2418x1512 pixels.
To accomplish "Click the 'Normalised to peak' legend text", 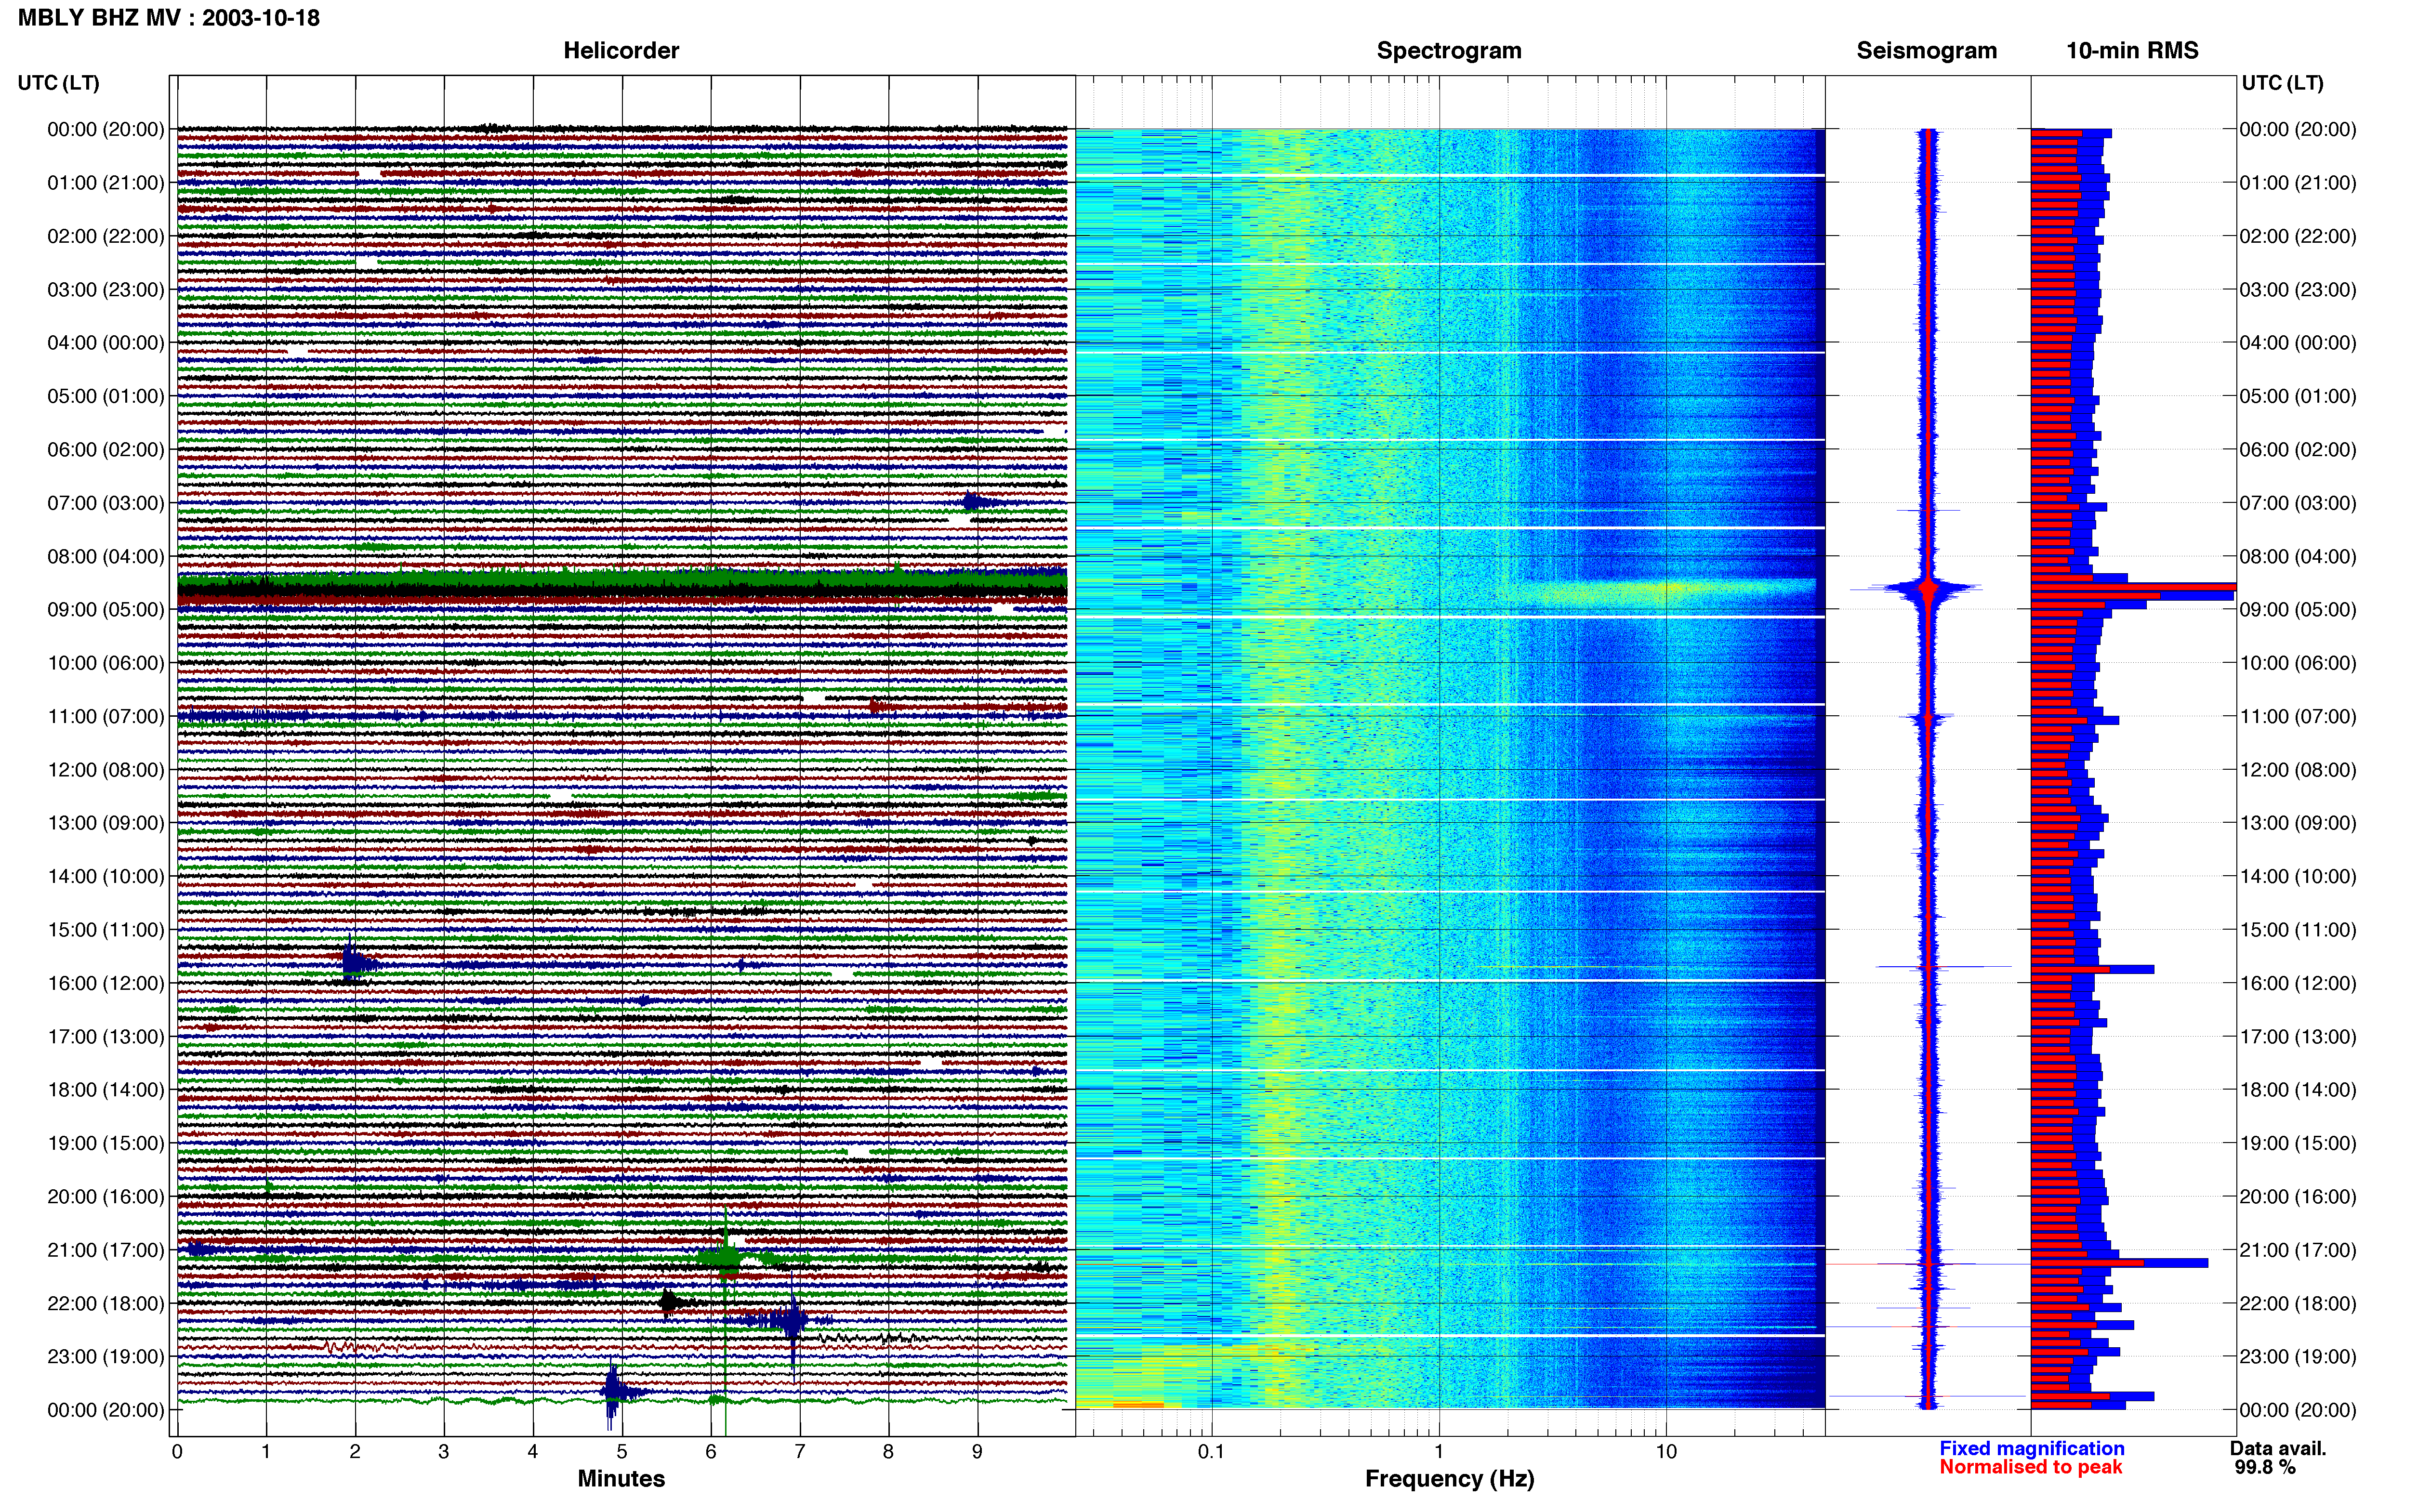I will coord(2031,1467).
